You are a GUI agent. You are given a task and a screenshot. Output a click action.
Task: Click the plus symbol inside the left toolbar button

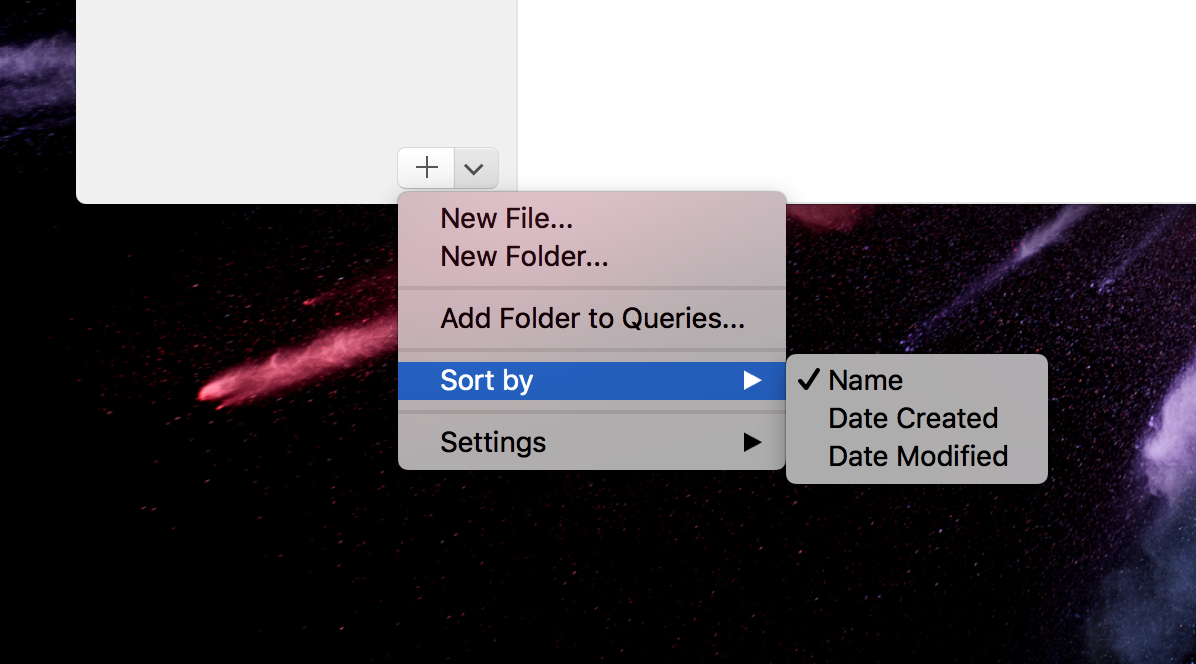tap(425, 167)
